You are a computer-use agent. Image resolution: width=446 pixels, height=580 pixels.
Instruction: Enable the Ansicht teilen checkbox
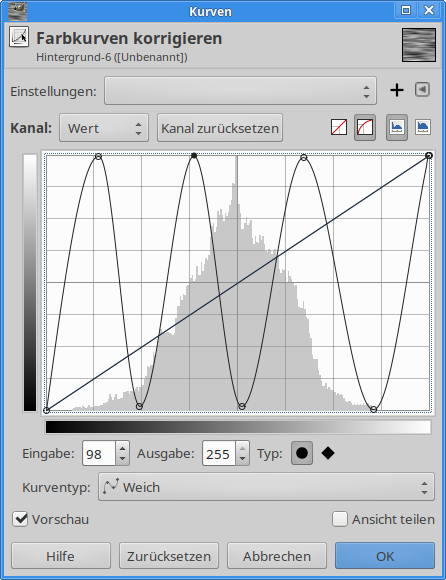339,519
